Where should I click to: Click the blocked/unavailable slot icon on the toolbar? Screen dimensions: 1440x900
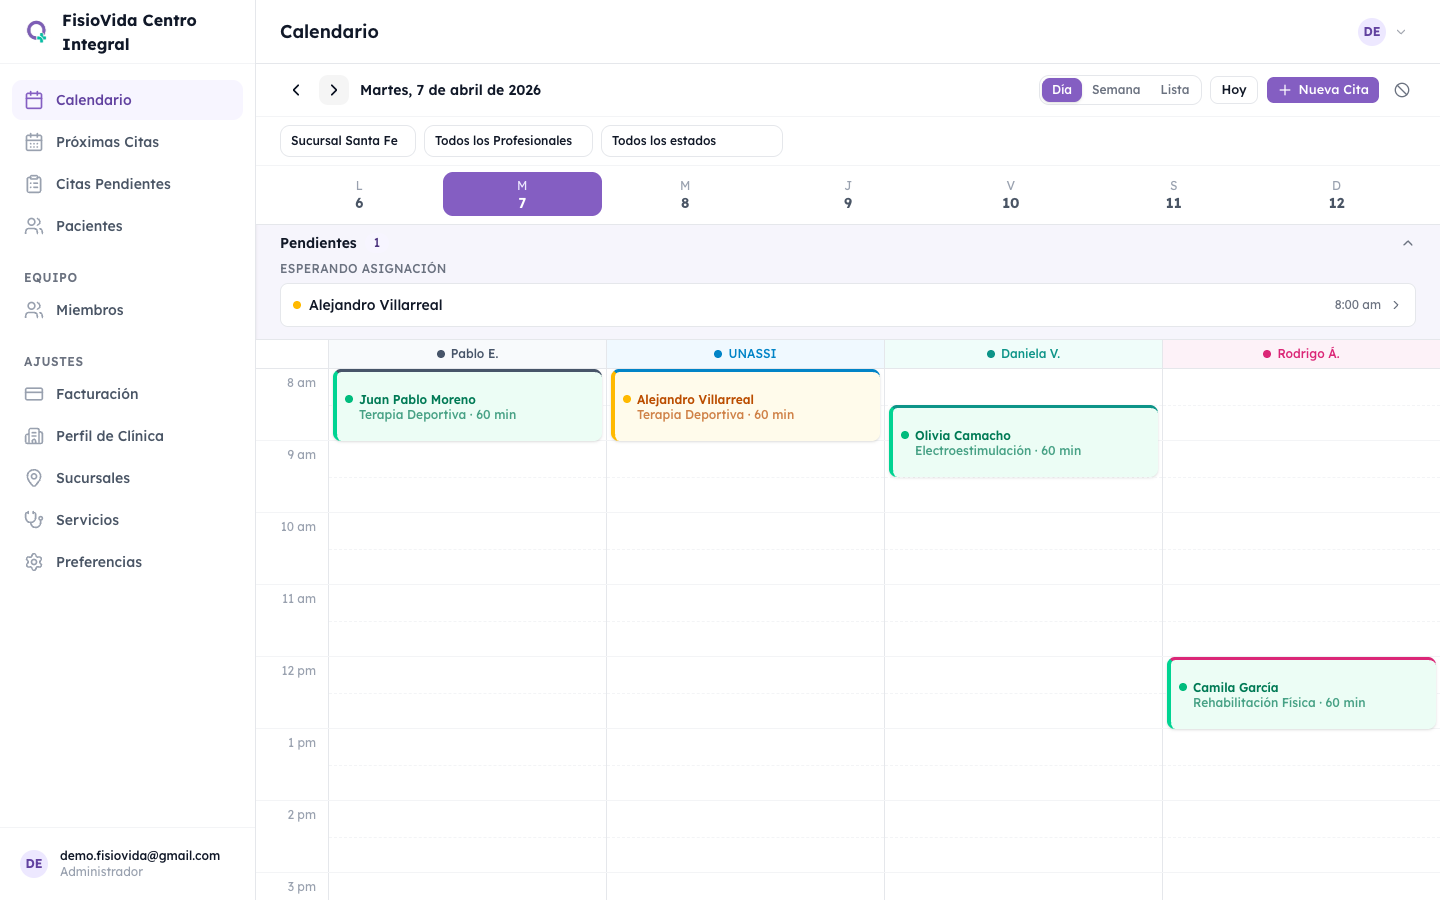[x=1401, y=89]
